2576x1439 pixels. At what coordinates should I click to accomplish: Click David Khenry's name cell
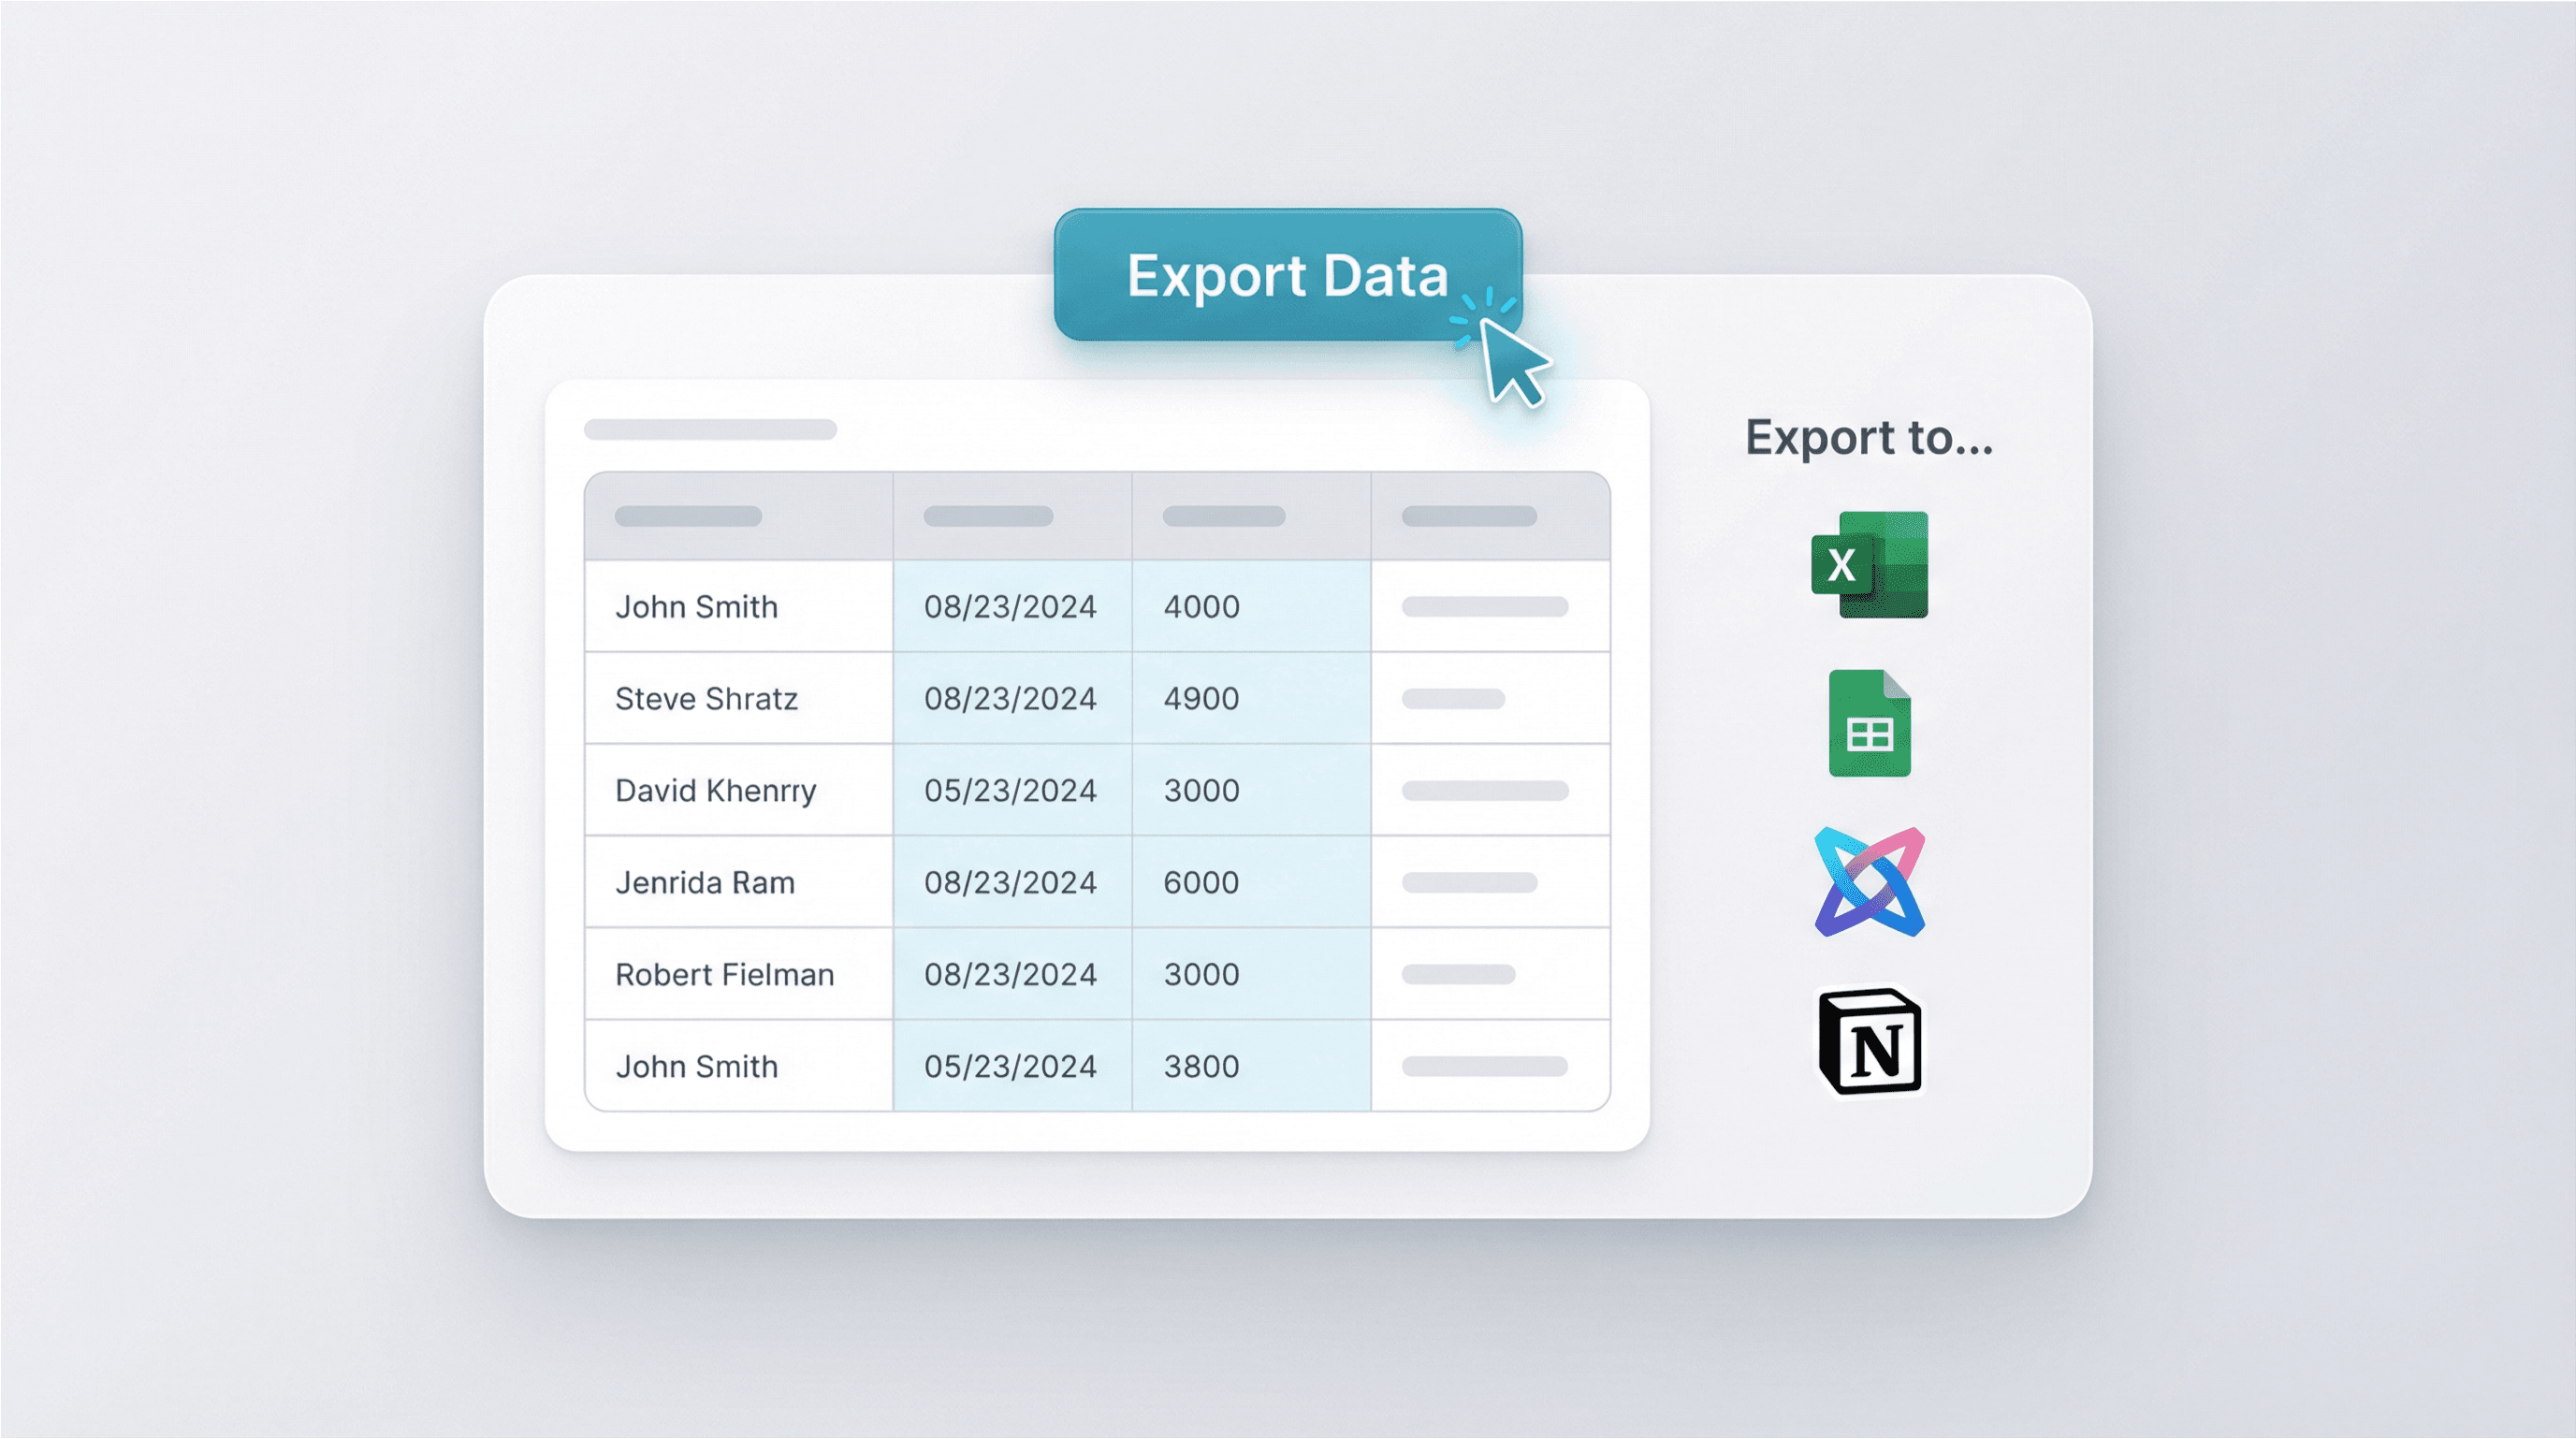click(714, 790)
